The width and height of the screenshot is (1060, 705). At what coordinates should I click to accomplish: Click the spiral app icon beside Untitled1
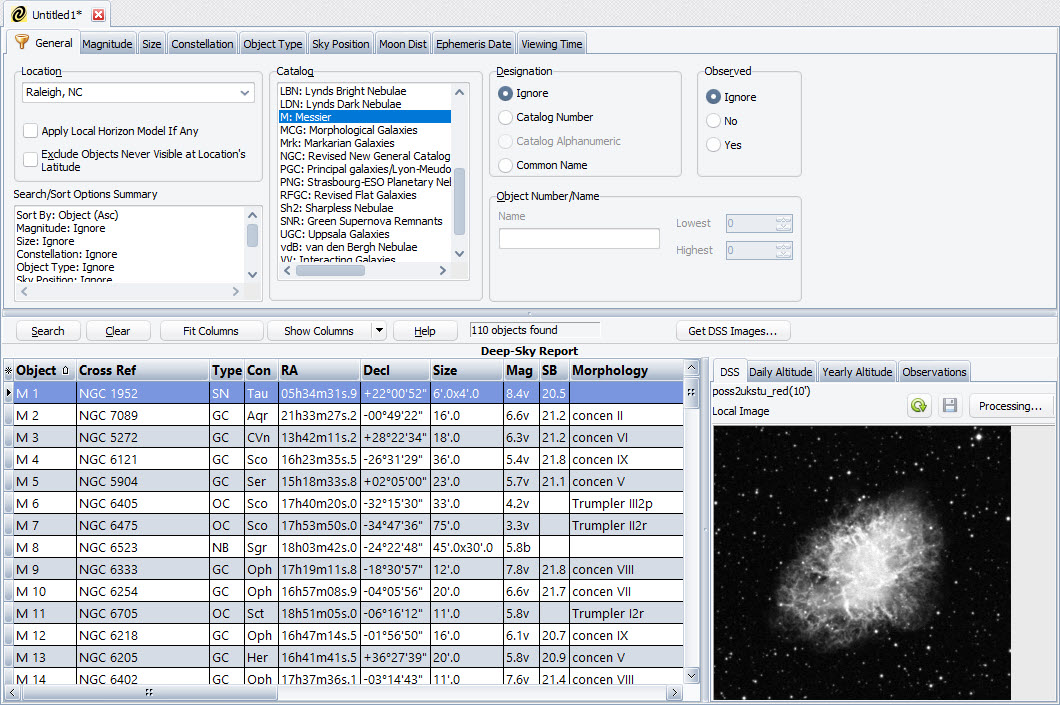18,15
